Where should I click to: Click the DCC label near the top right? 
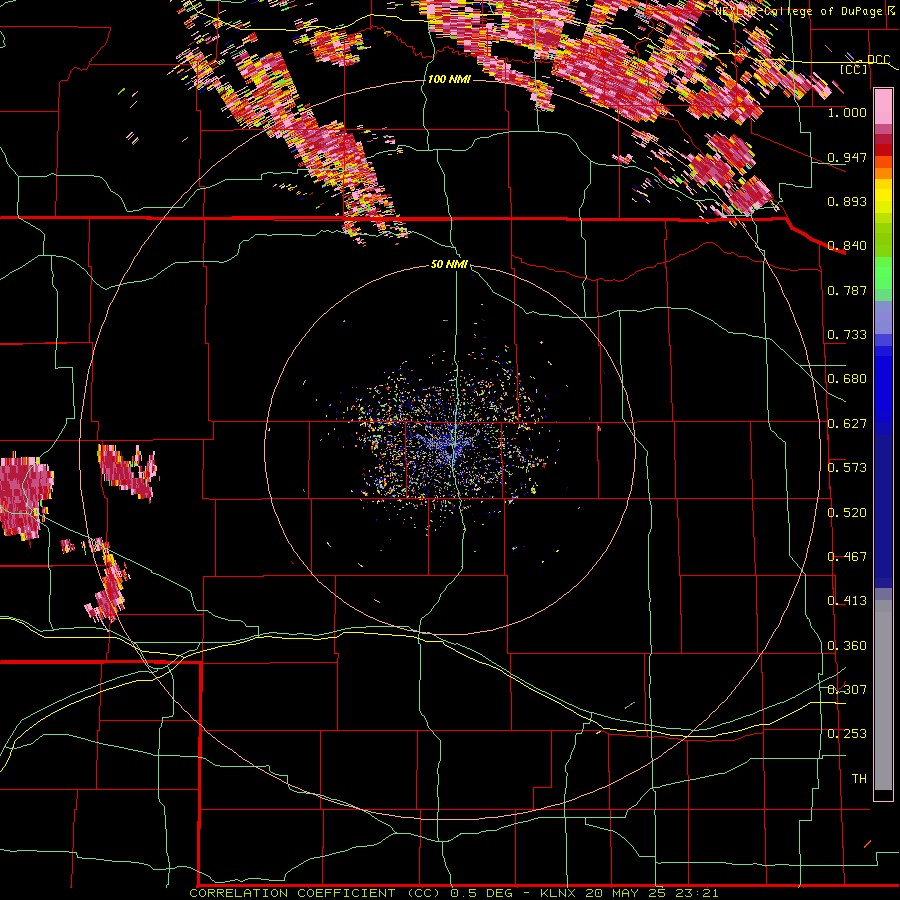coord(878,60)
